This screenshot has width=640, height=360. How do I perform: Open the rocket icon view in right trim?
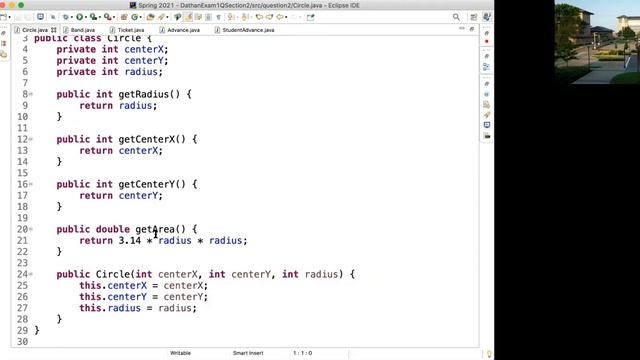pyautogui.click(x=487, y=115)
